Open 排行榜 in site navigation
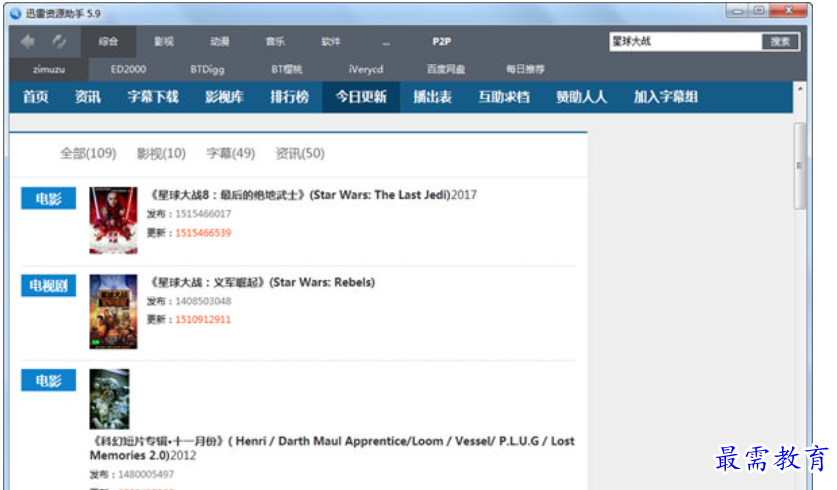This screenshot has height=490, width=837. click(289, 97)
